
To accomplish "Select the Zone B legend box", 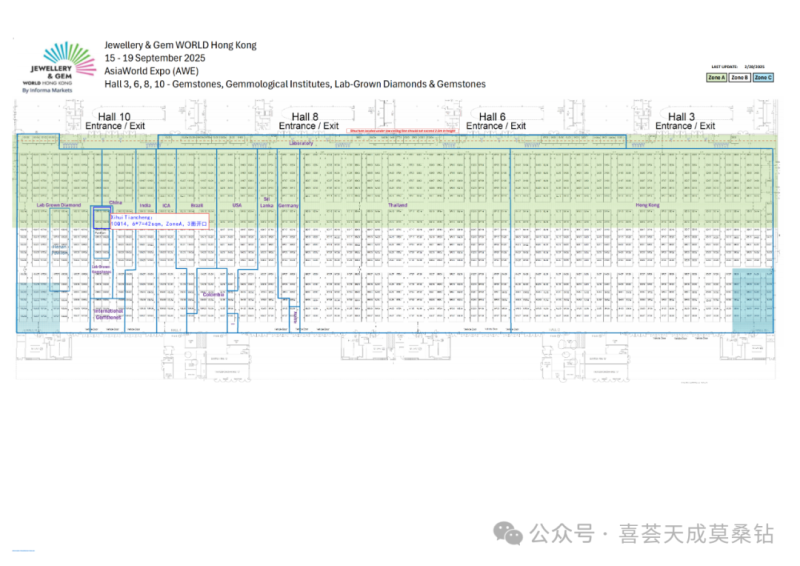I will (740, 78).
